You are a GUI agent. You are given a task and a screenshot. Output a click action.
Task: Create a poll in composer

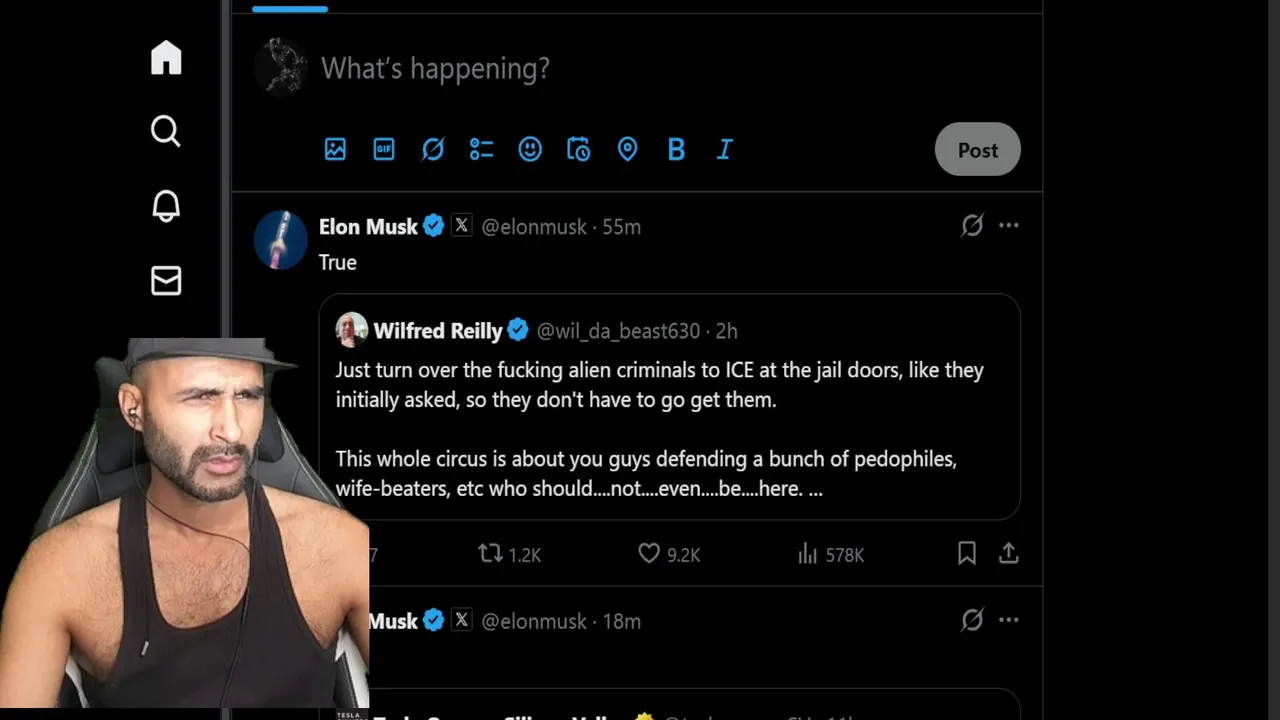[481, 149]
